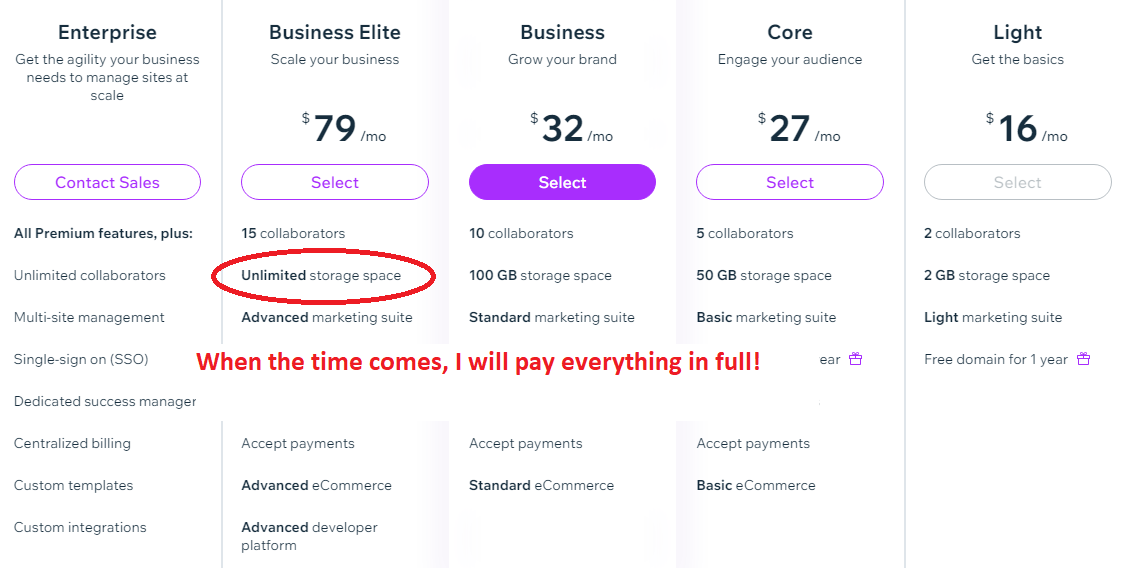Click the Contact Sales button
This screenshot has width=1122, height=568.
click(107, 182)
